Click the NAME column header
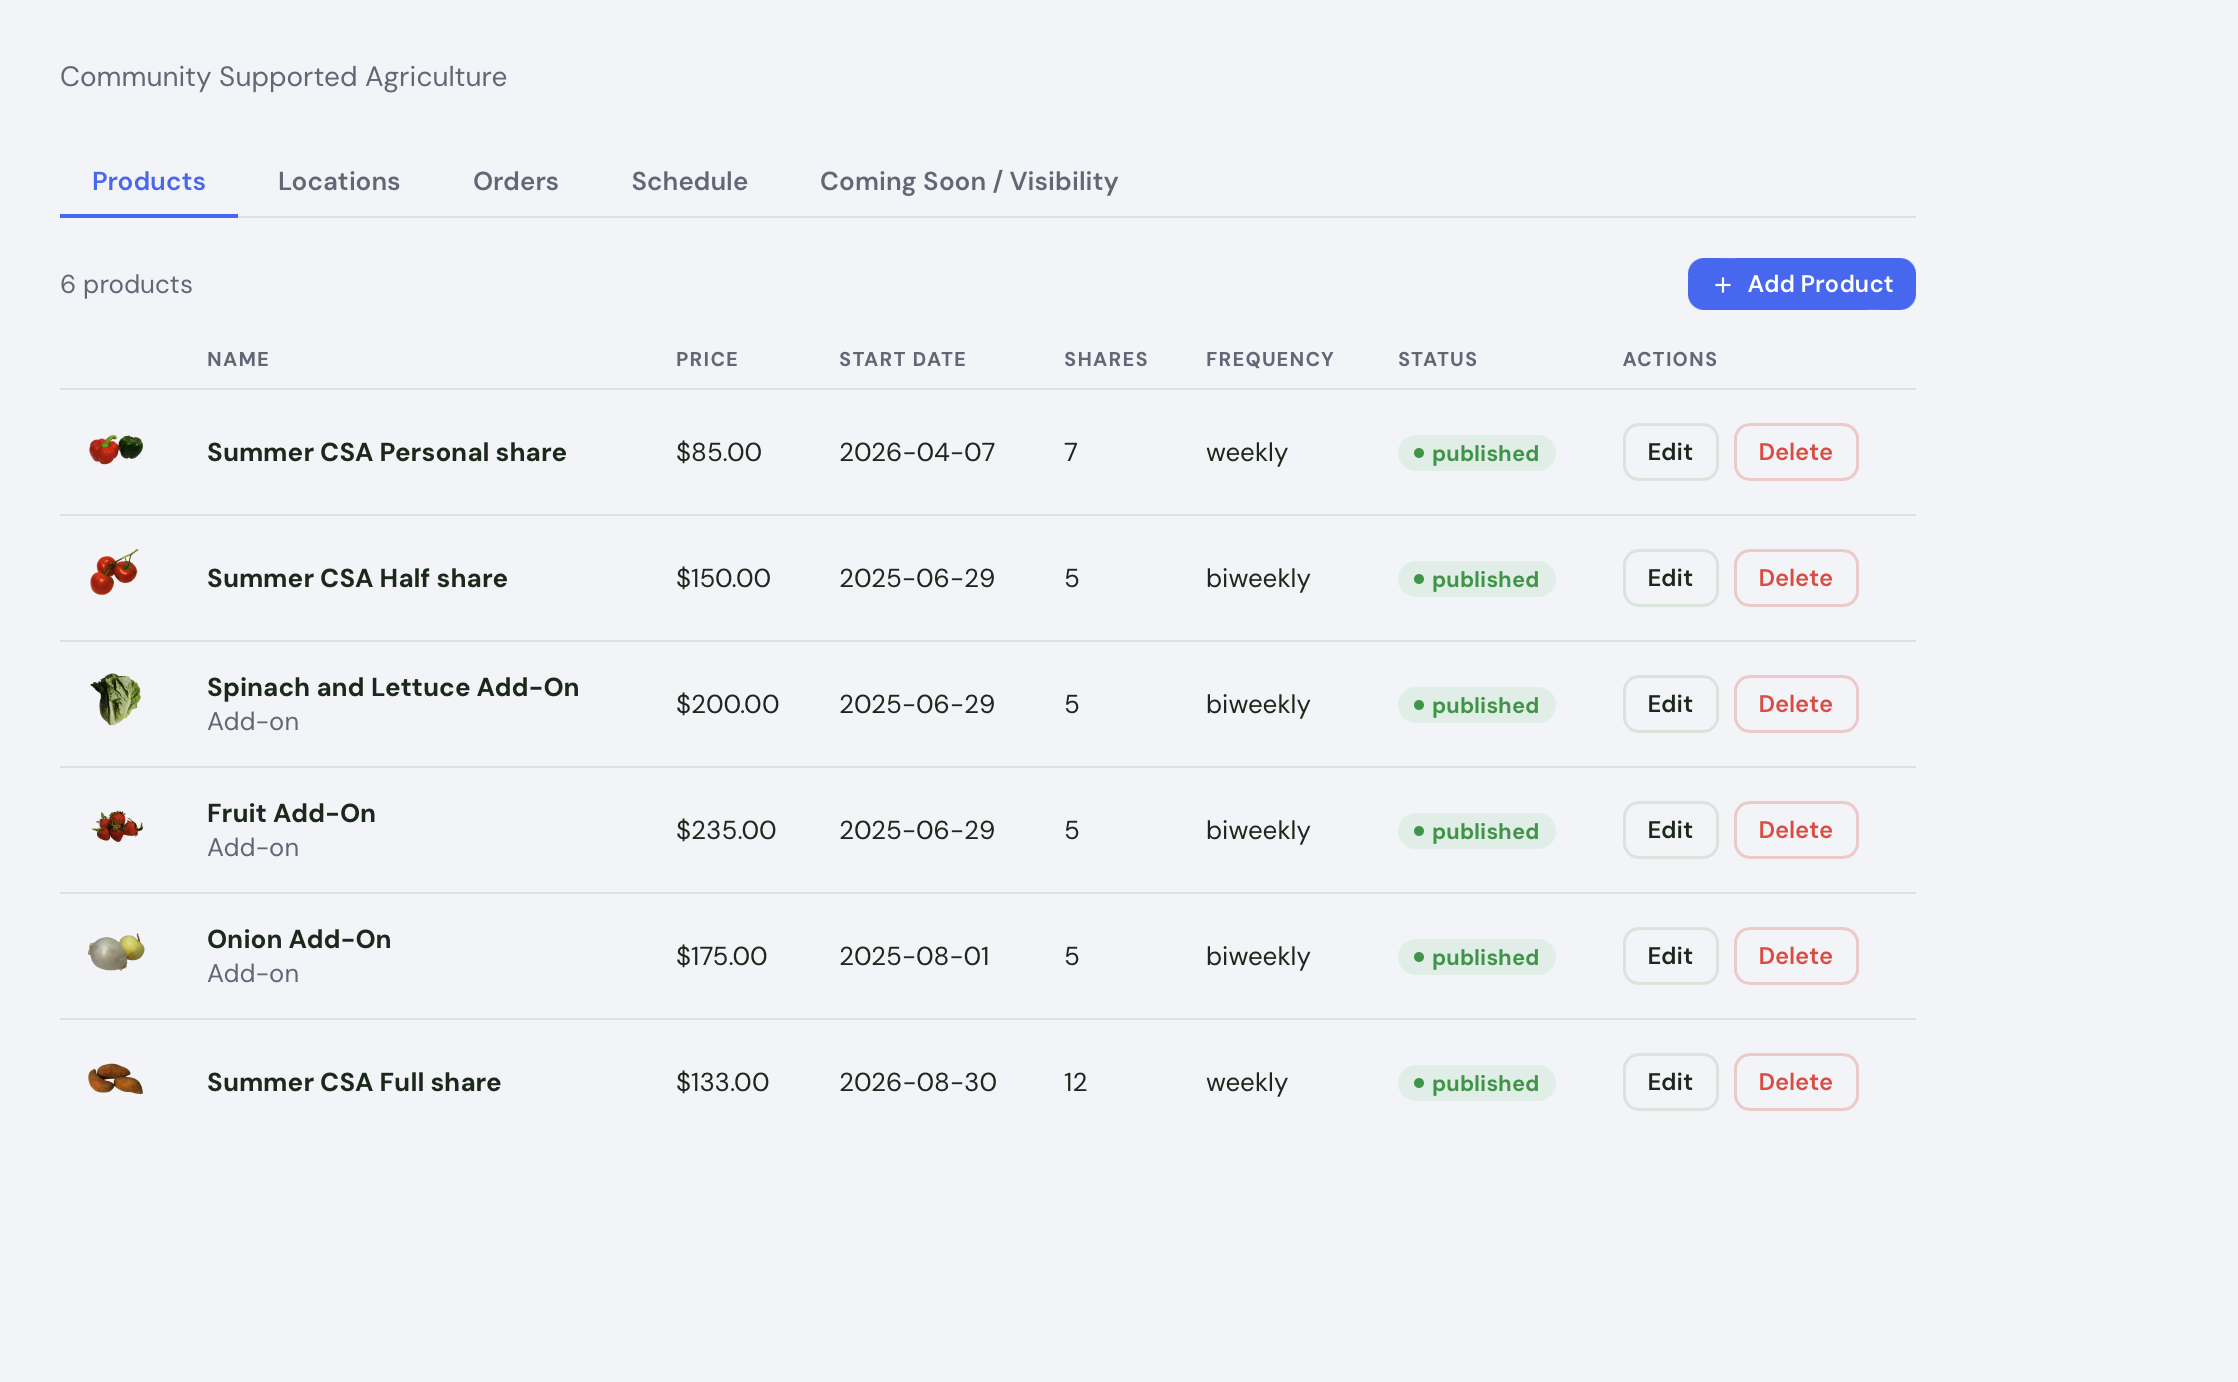 pos(238,359)
